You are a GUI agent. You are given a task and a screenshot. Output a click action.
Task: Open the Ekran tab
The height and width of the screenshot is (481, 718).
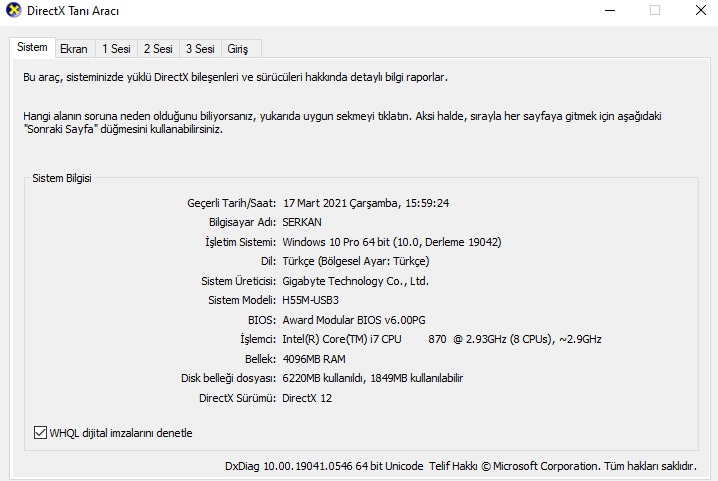tap(74, 49)
